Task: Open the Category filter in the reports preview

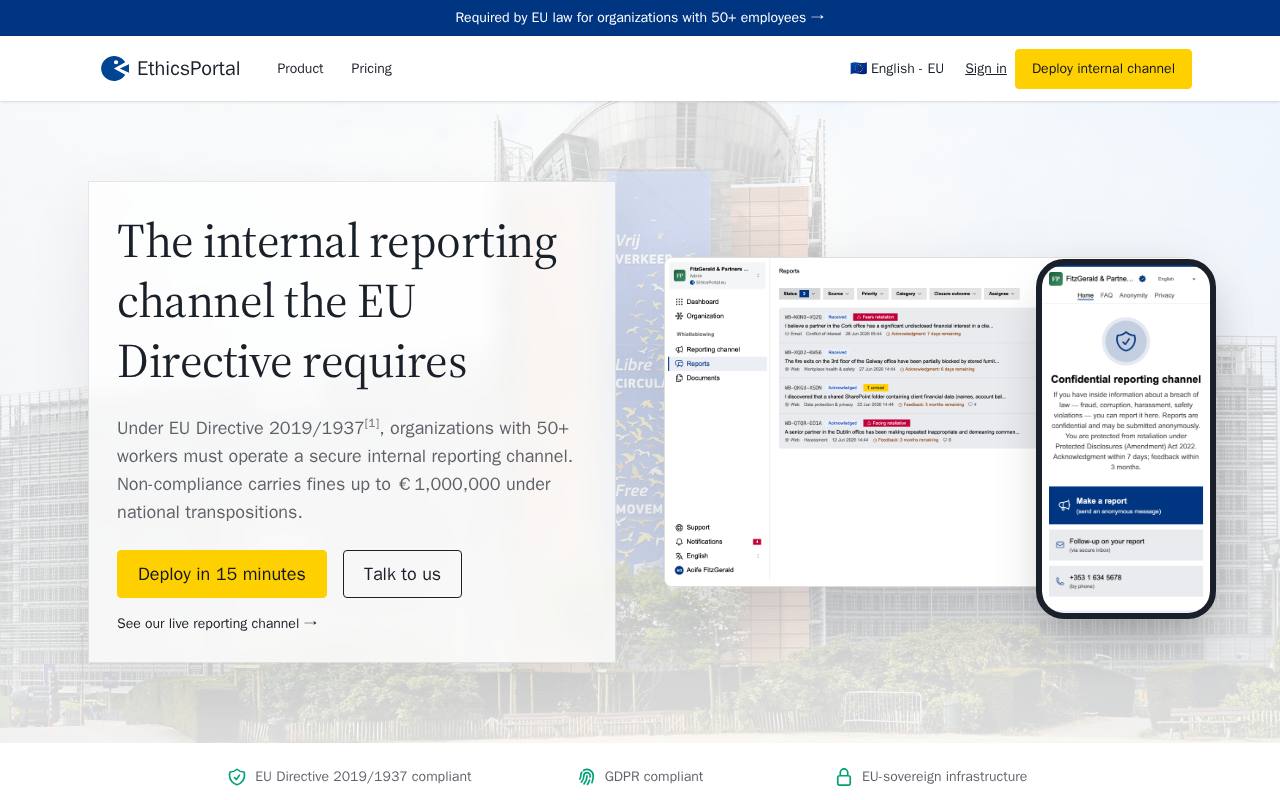Action: (x=909, y=294)
